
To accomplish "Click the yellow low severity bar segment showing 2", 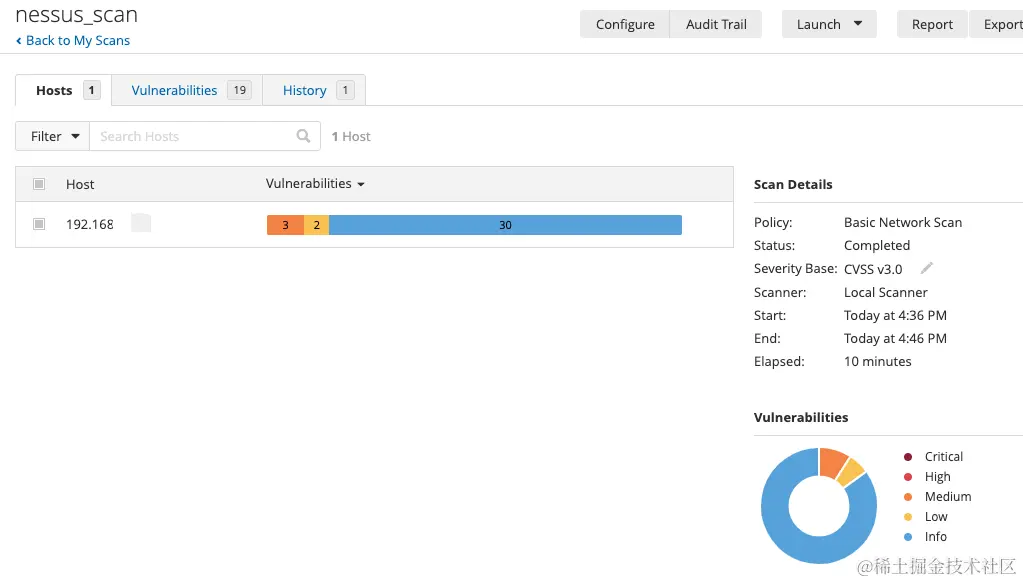I will pos(316,225).
